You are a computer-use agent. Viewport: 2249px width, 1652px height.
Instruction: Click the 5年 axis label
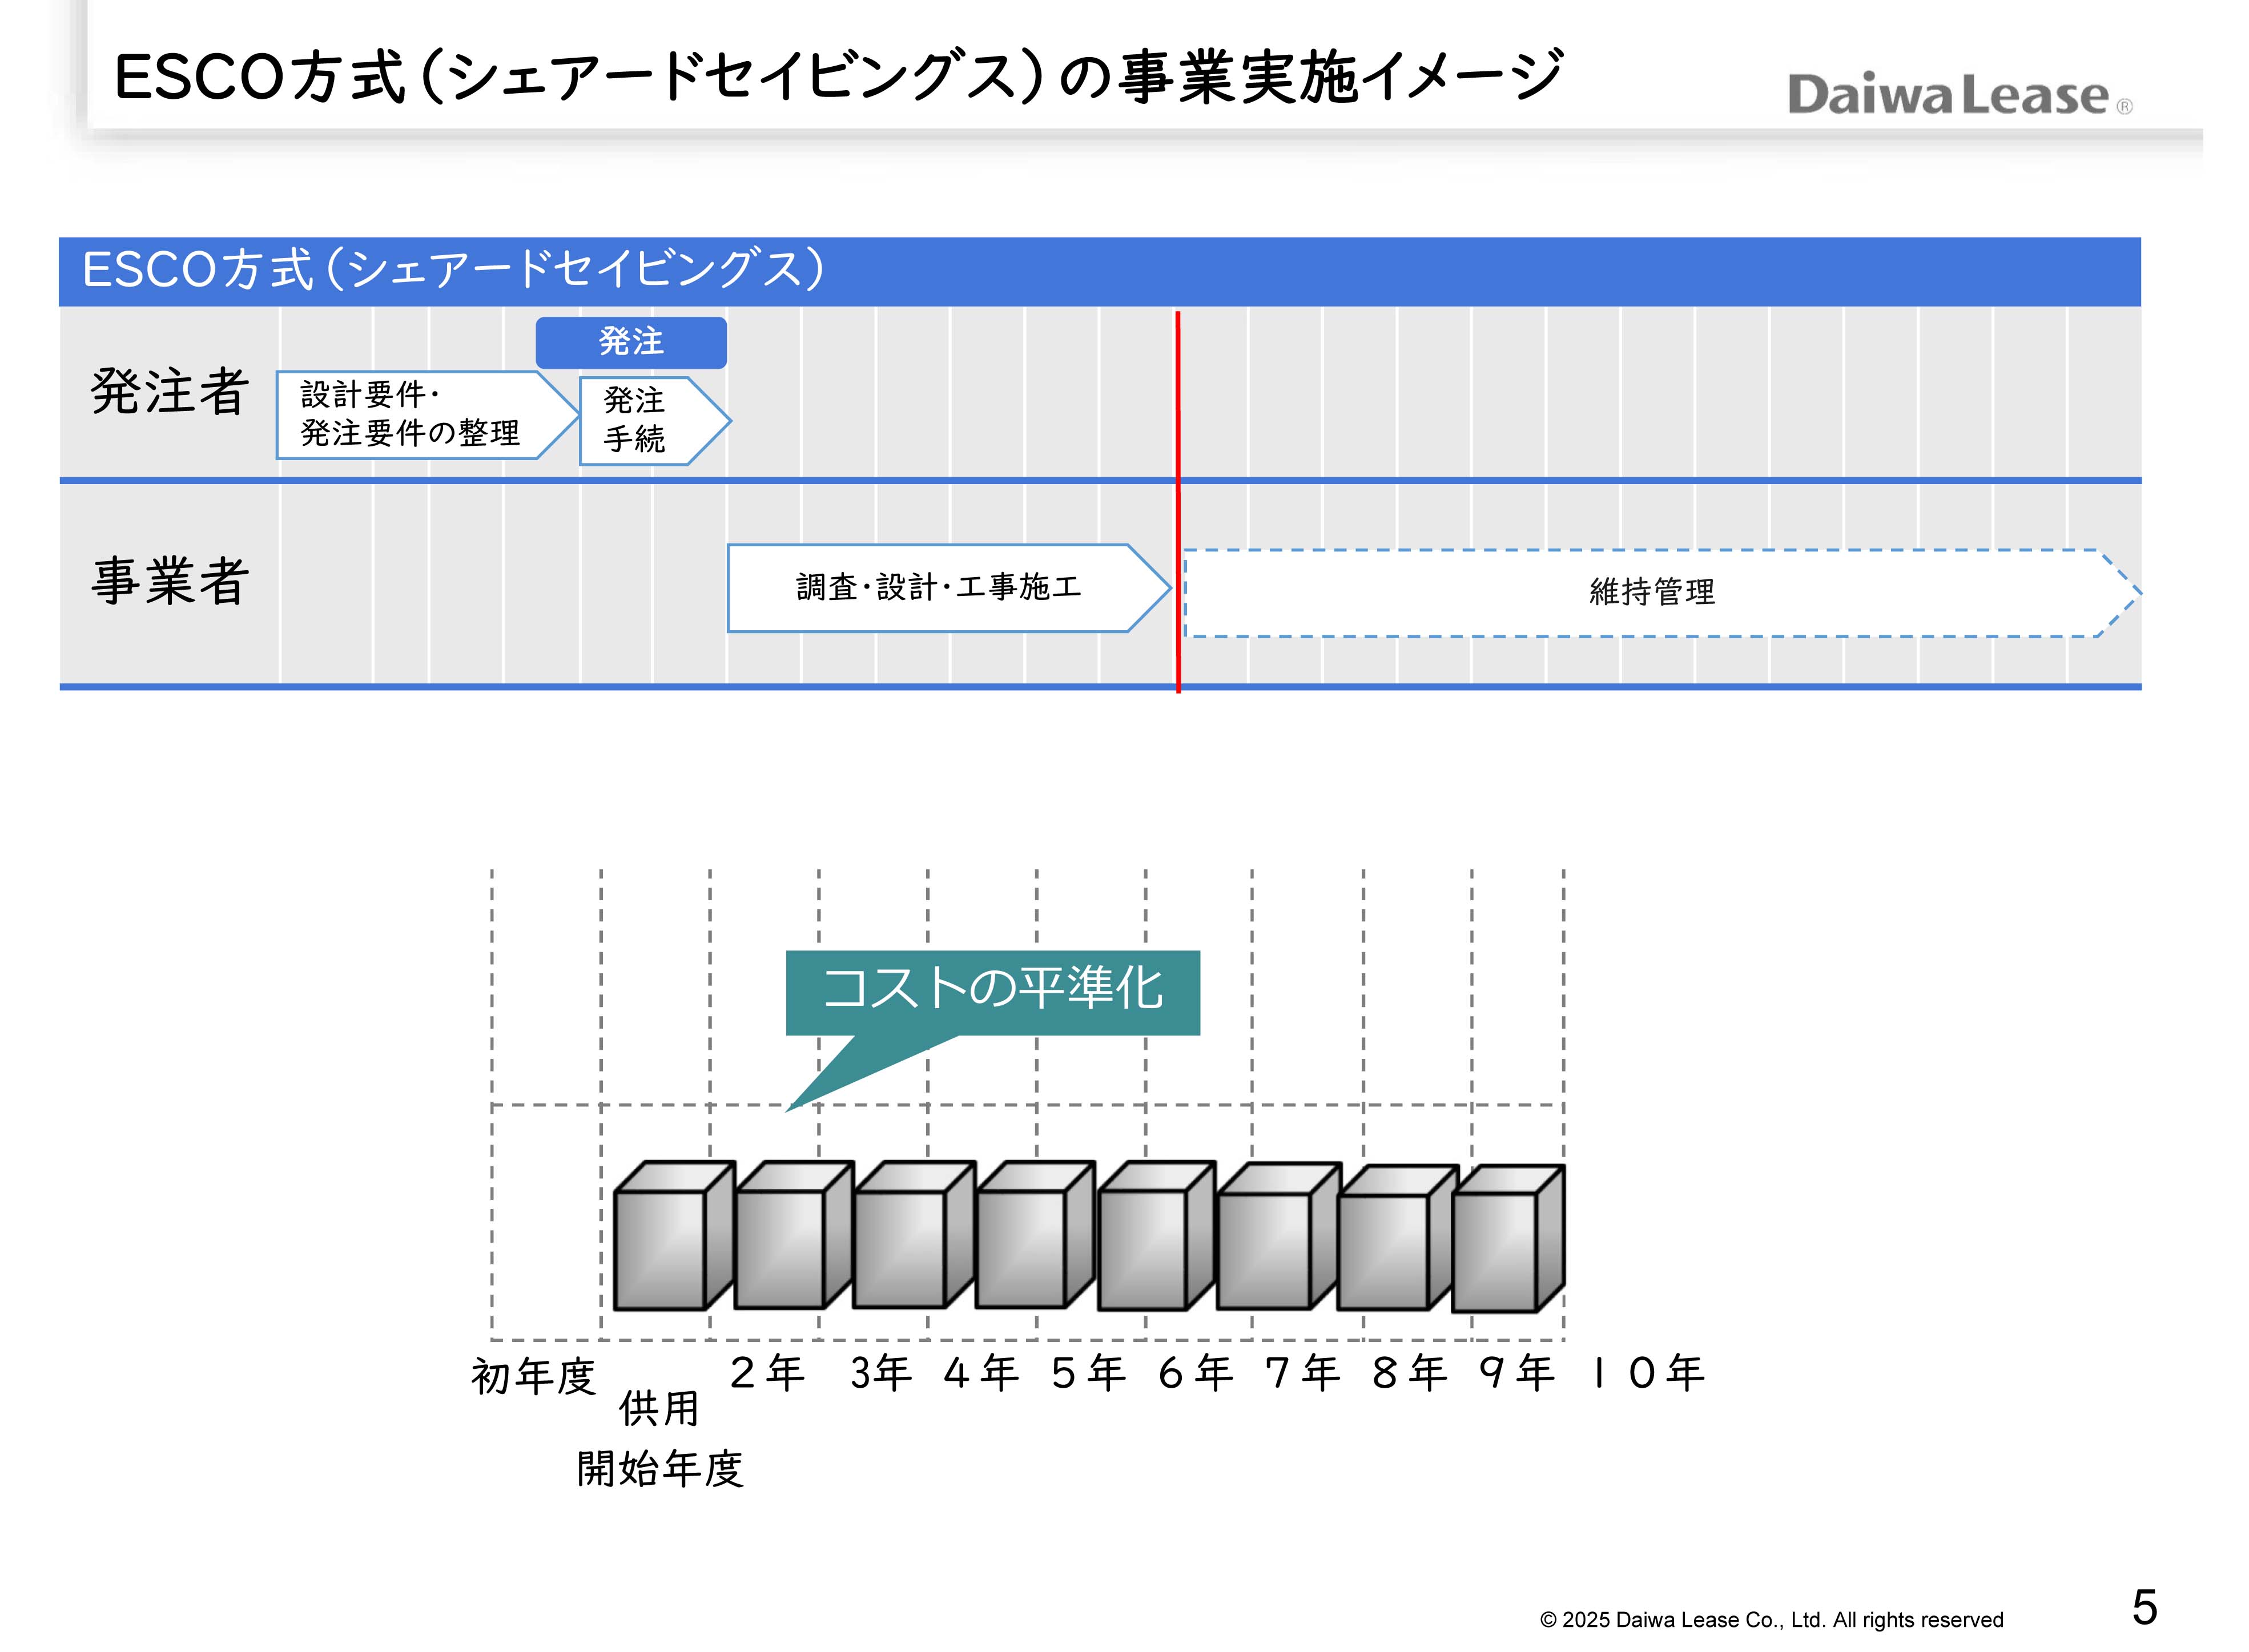[x=1087, y=1373]
